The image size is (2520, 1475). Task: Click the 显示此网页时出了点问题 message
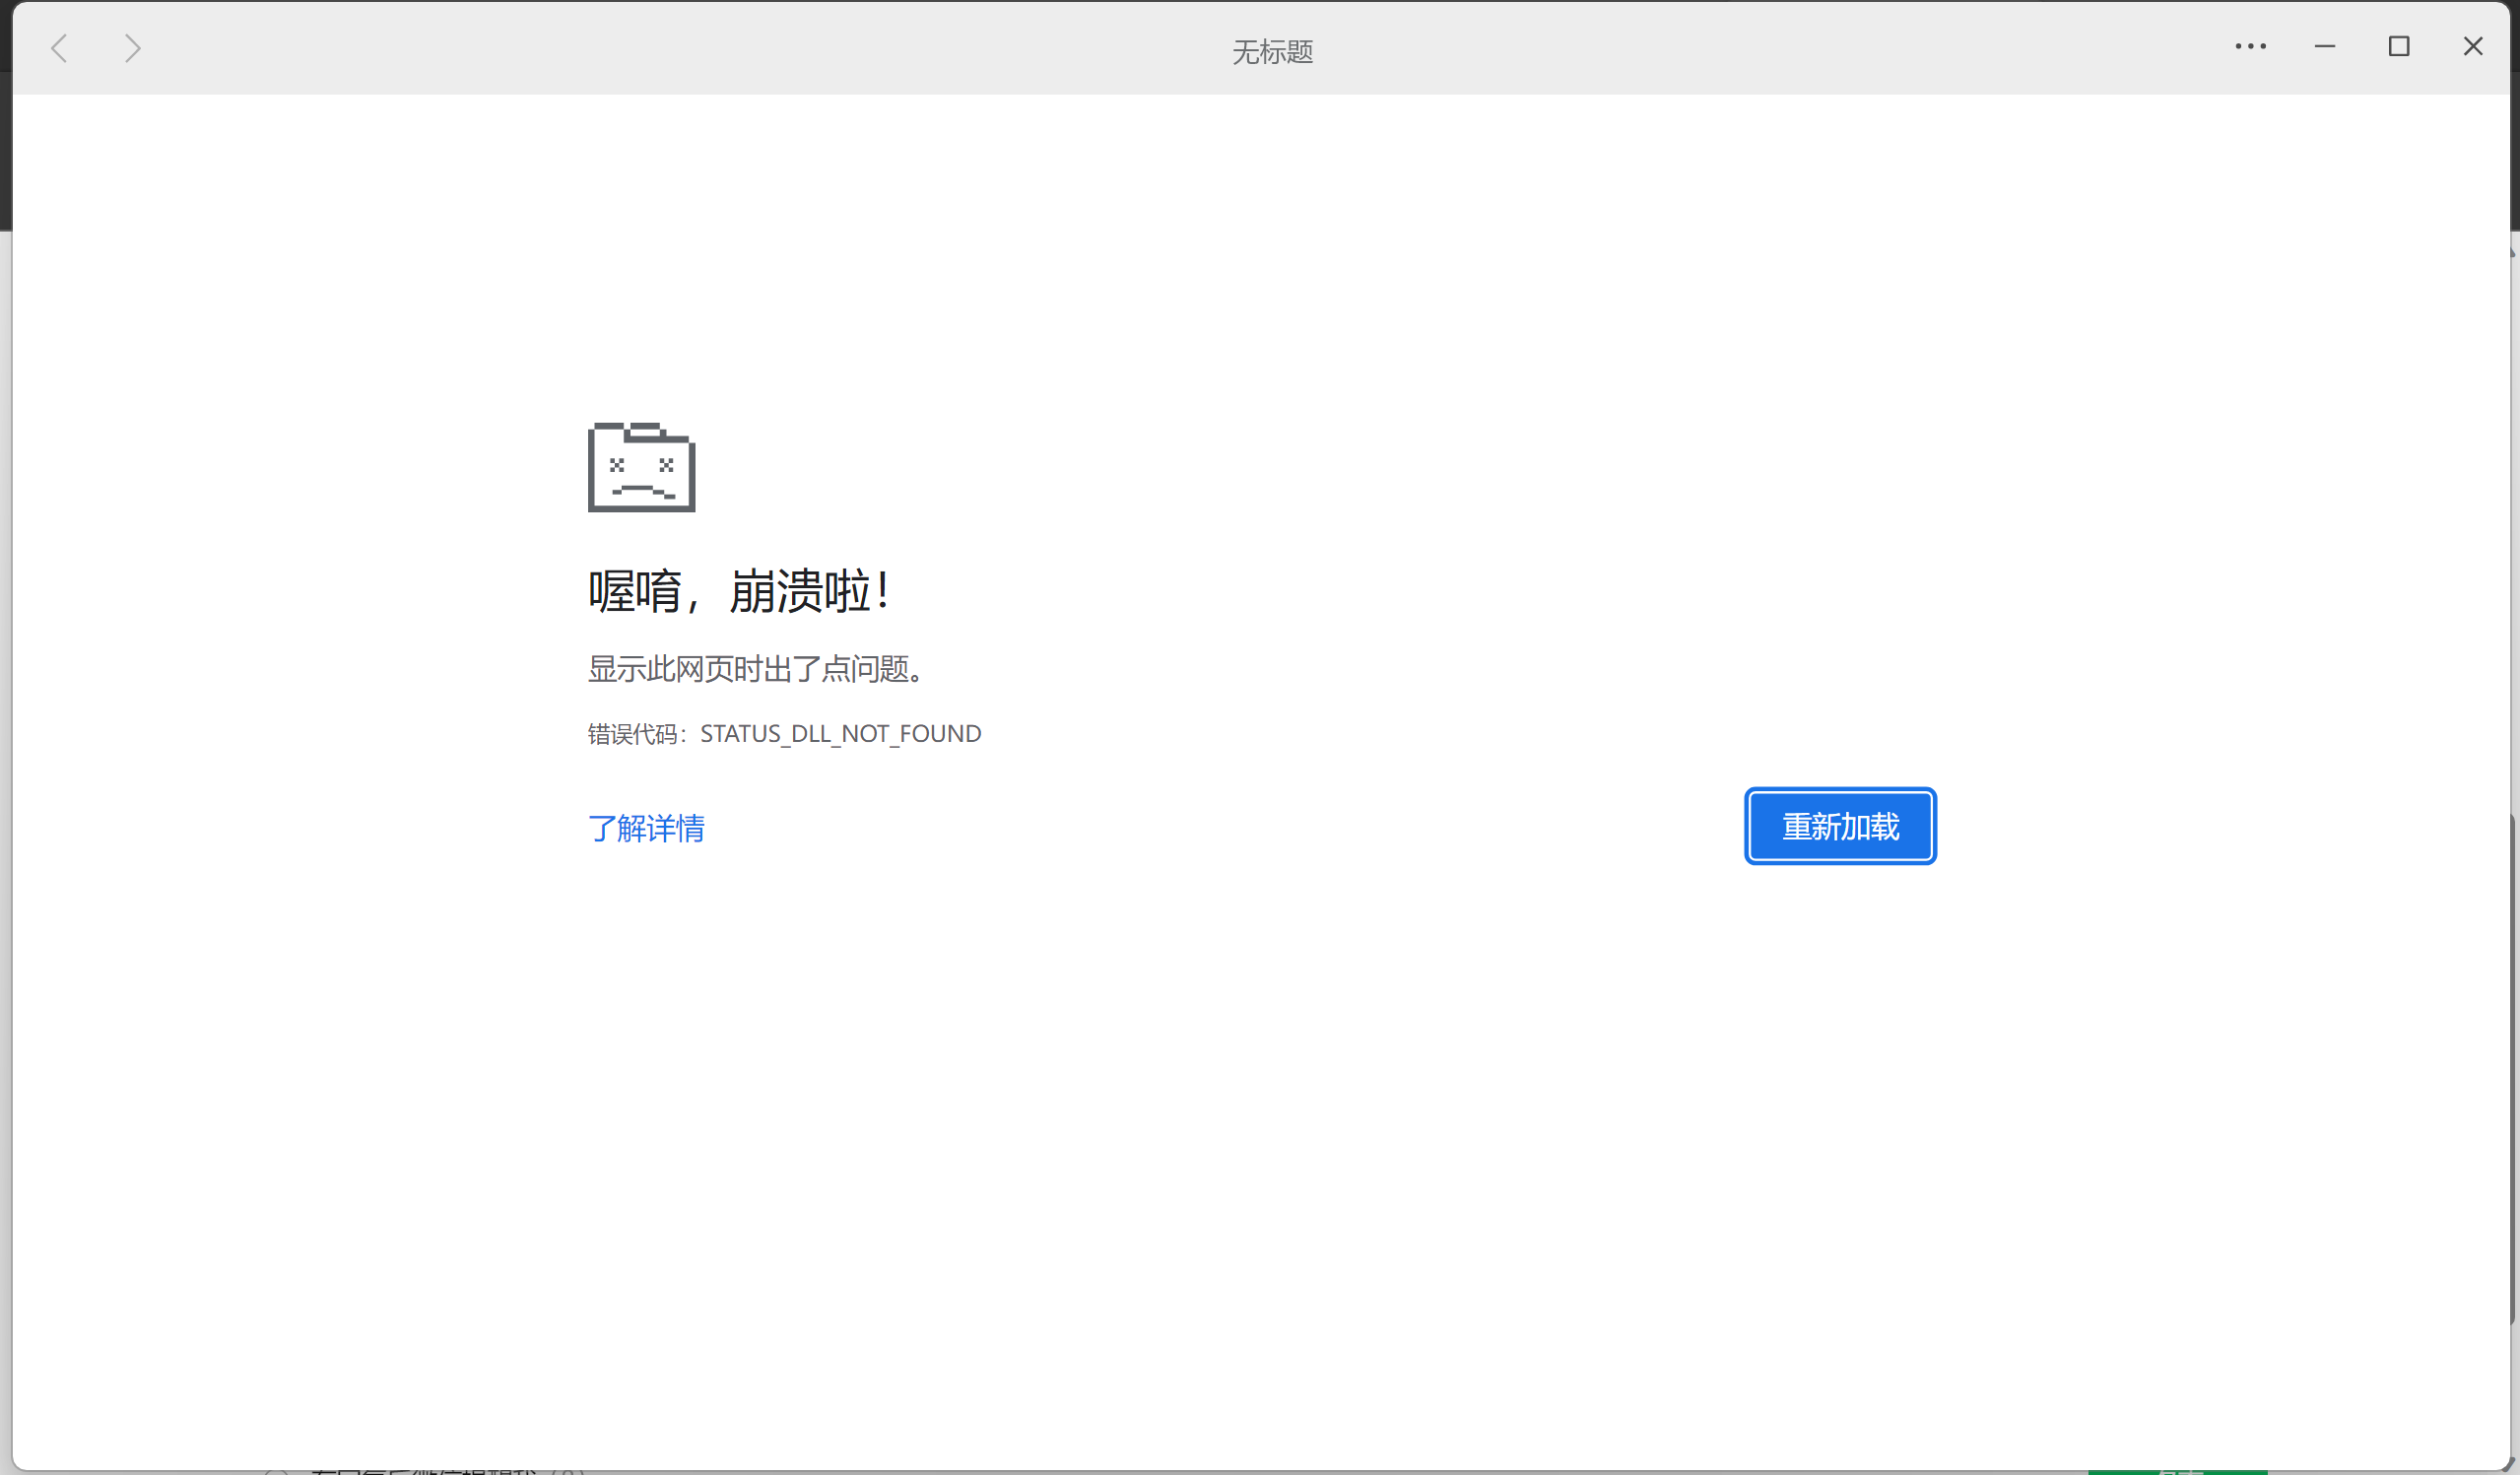tap(755, 669)
